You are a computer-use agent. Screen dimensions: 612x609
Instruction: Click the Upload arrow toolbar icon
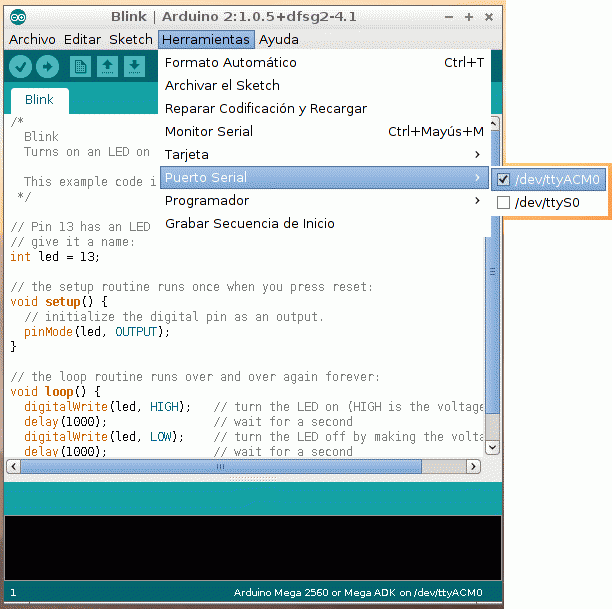(48, 66)
